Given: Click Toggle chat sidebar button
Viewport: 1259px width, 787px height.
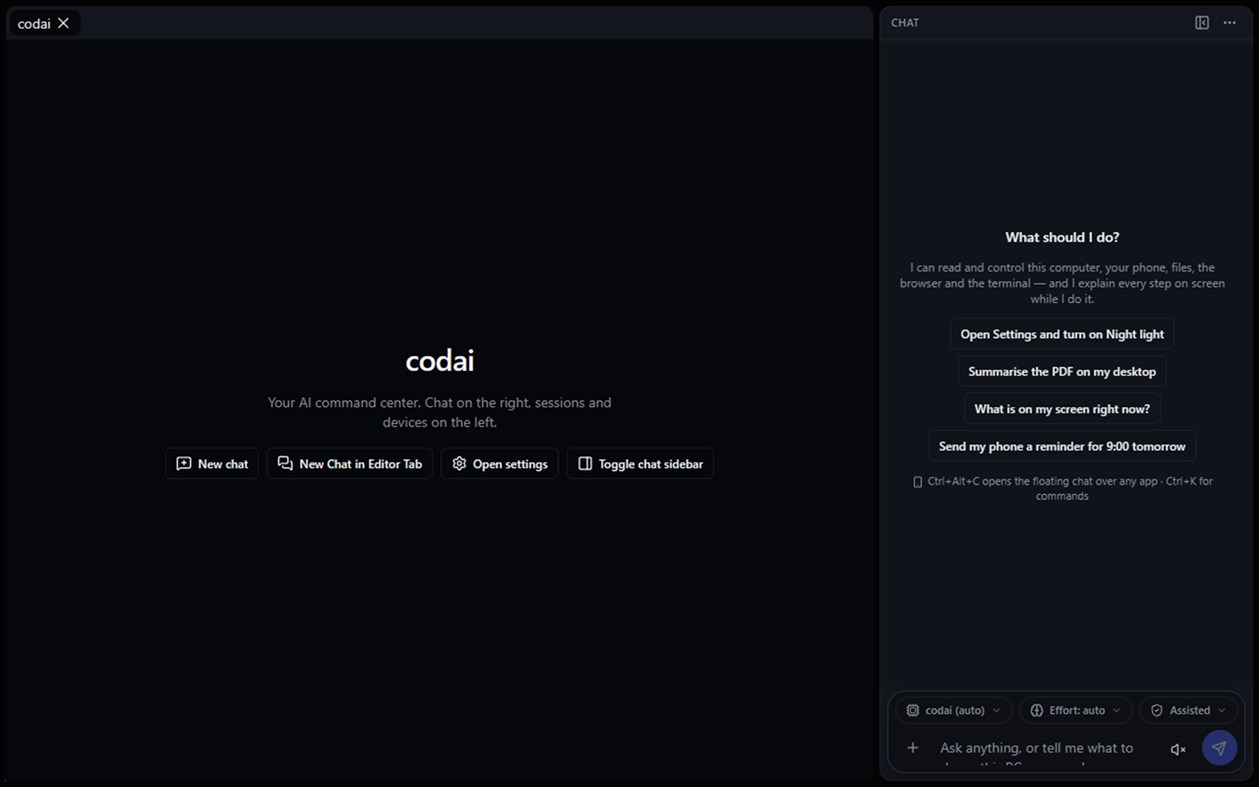Looking at the screenshot, I should point(640,464).
